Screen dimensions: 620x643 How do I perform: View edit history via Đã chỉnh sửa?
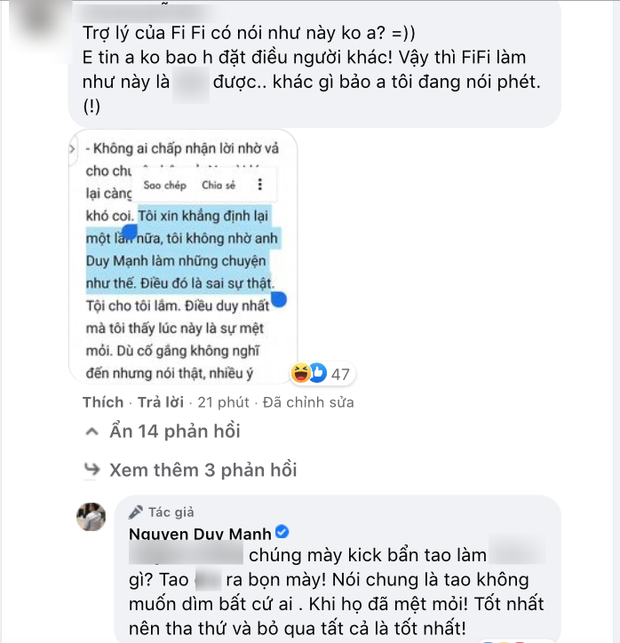[x=308, y=402]
